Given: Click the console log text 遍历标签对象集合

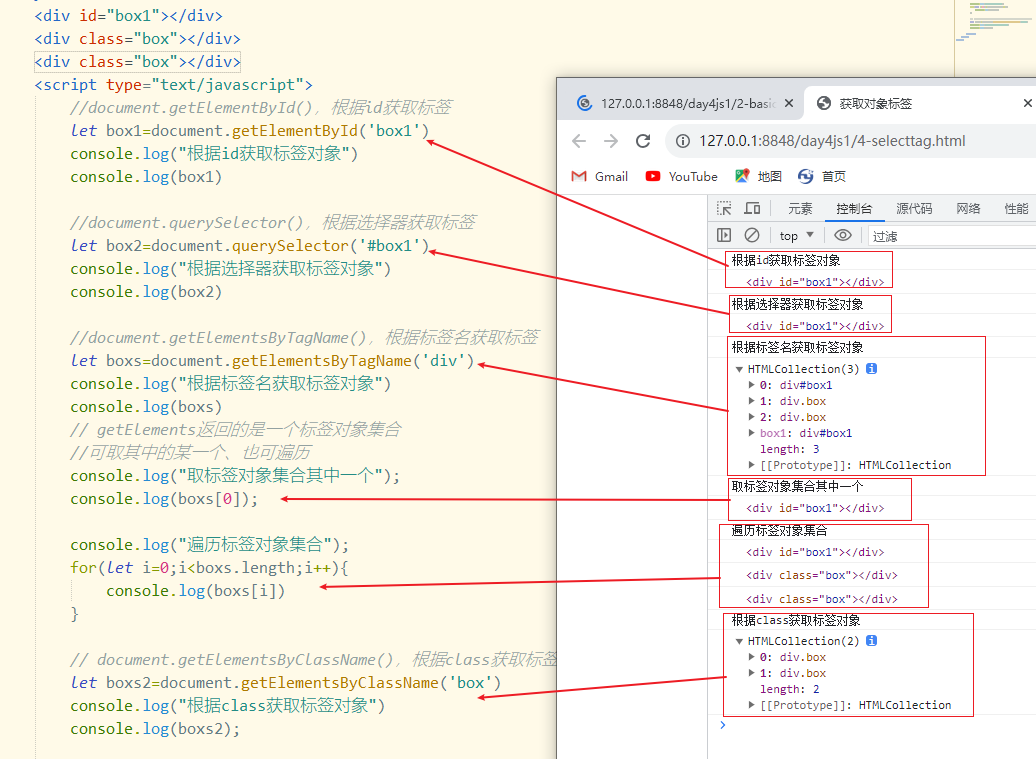Looking at the screenshot, I should tap(779, 530).
